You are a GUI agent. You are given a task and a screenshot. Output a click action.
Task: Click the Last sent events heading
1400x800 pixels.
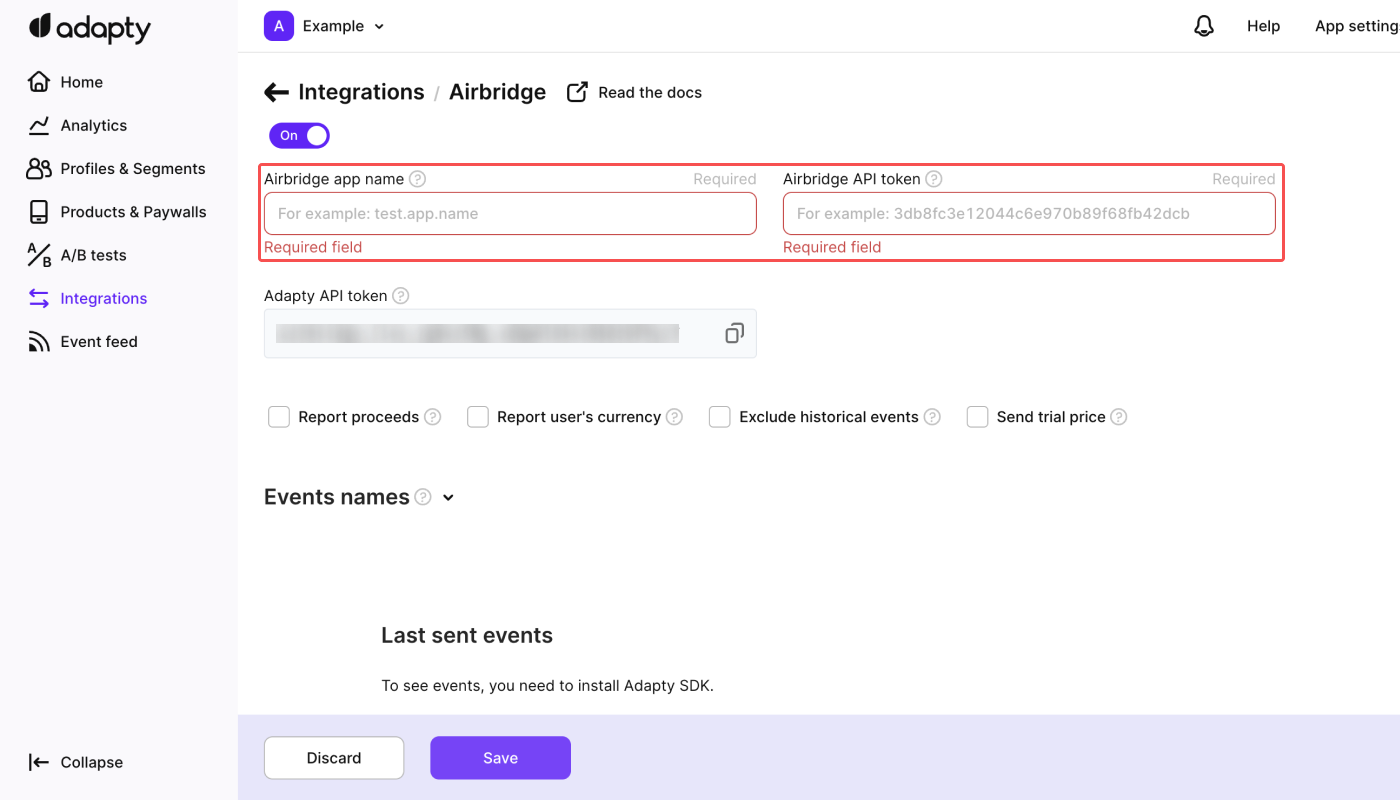coord(467,635)
